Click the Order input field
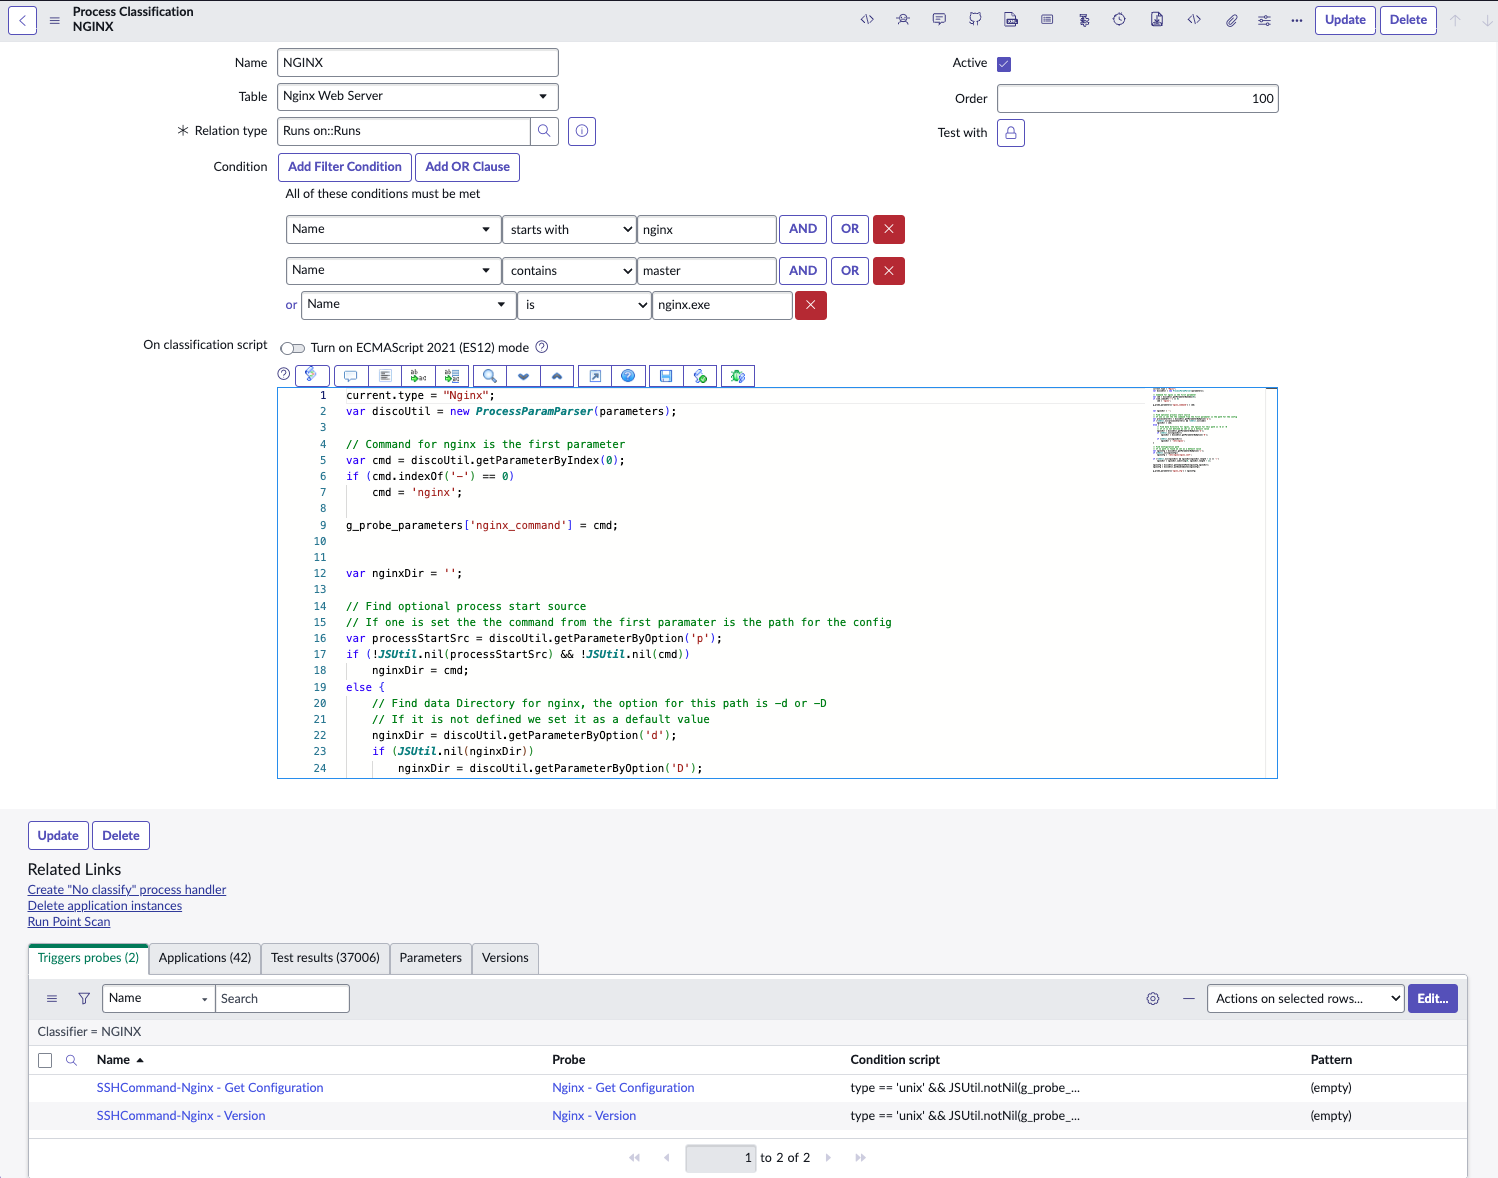The image size is (1498, 1178). point(1138,99)
